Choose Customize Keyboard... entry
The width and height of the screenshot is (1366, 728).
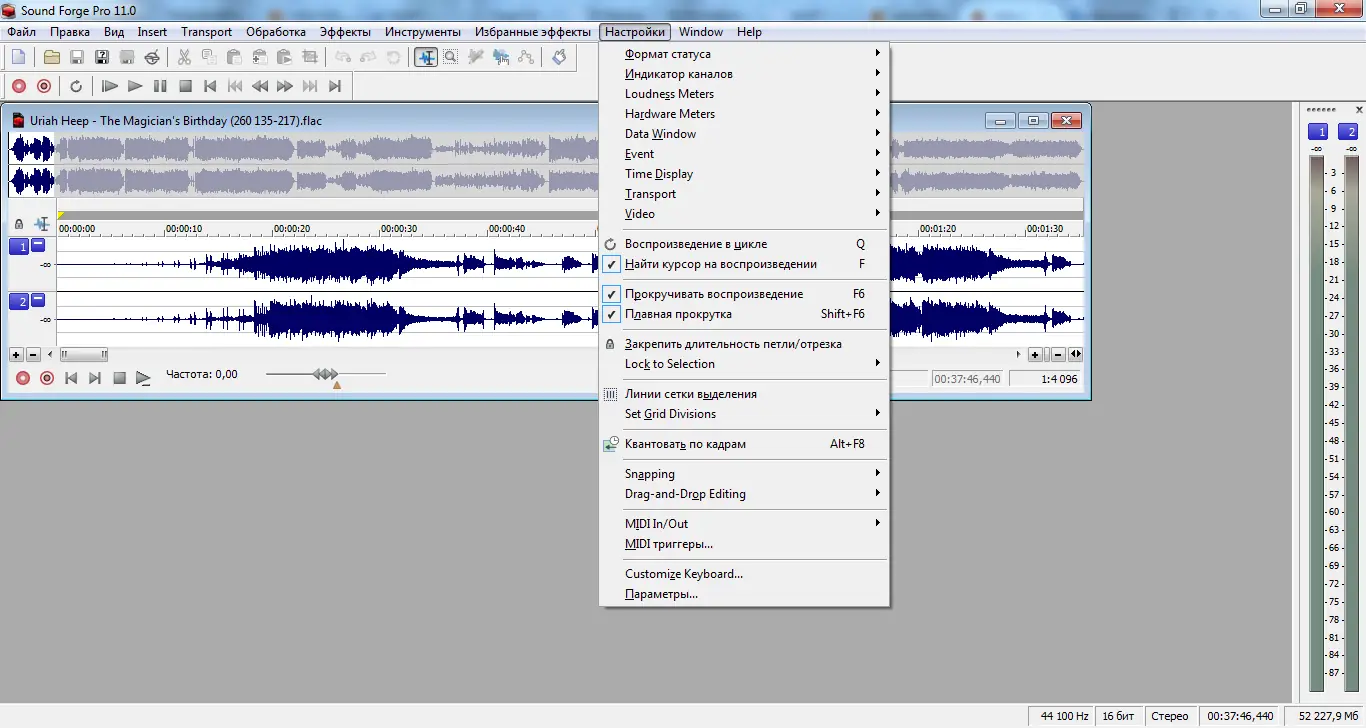coord(744,574)
